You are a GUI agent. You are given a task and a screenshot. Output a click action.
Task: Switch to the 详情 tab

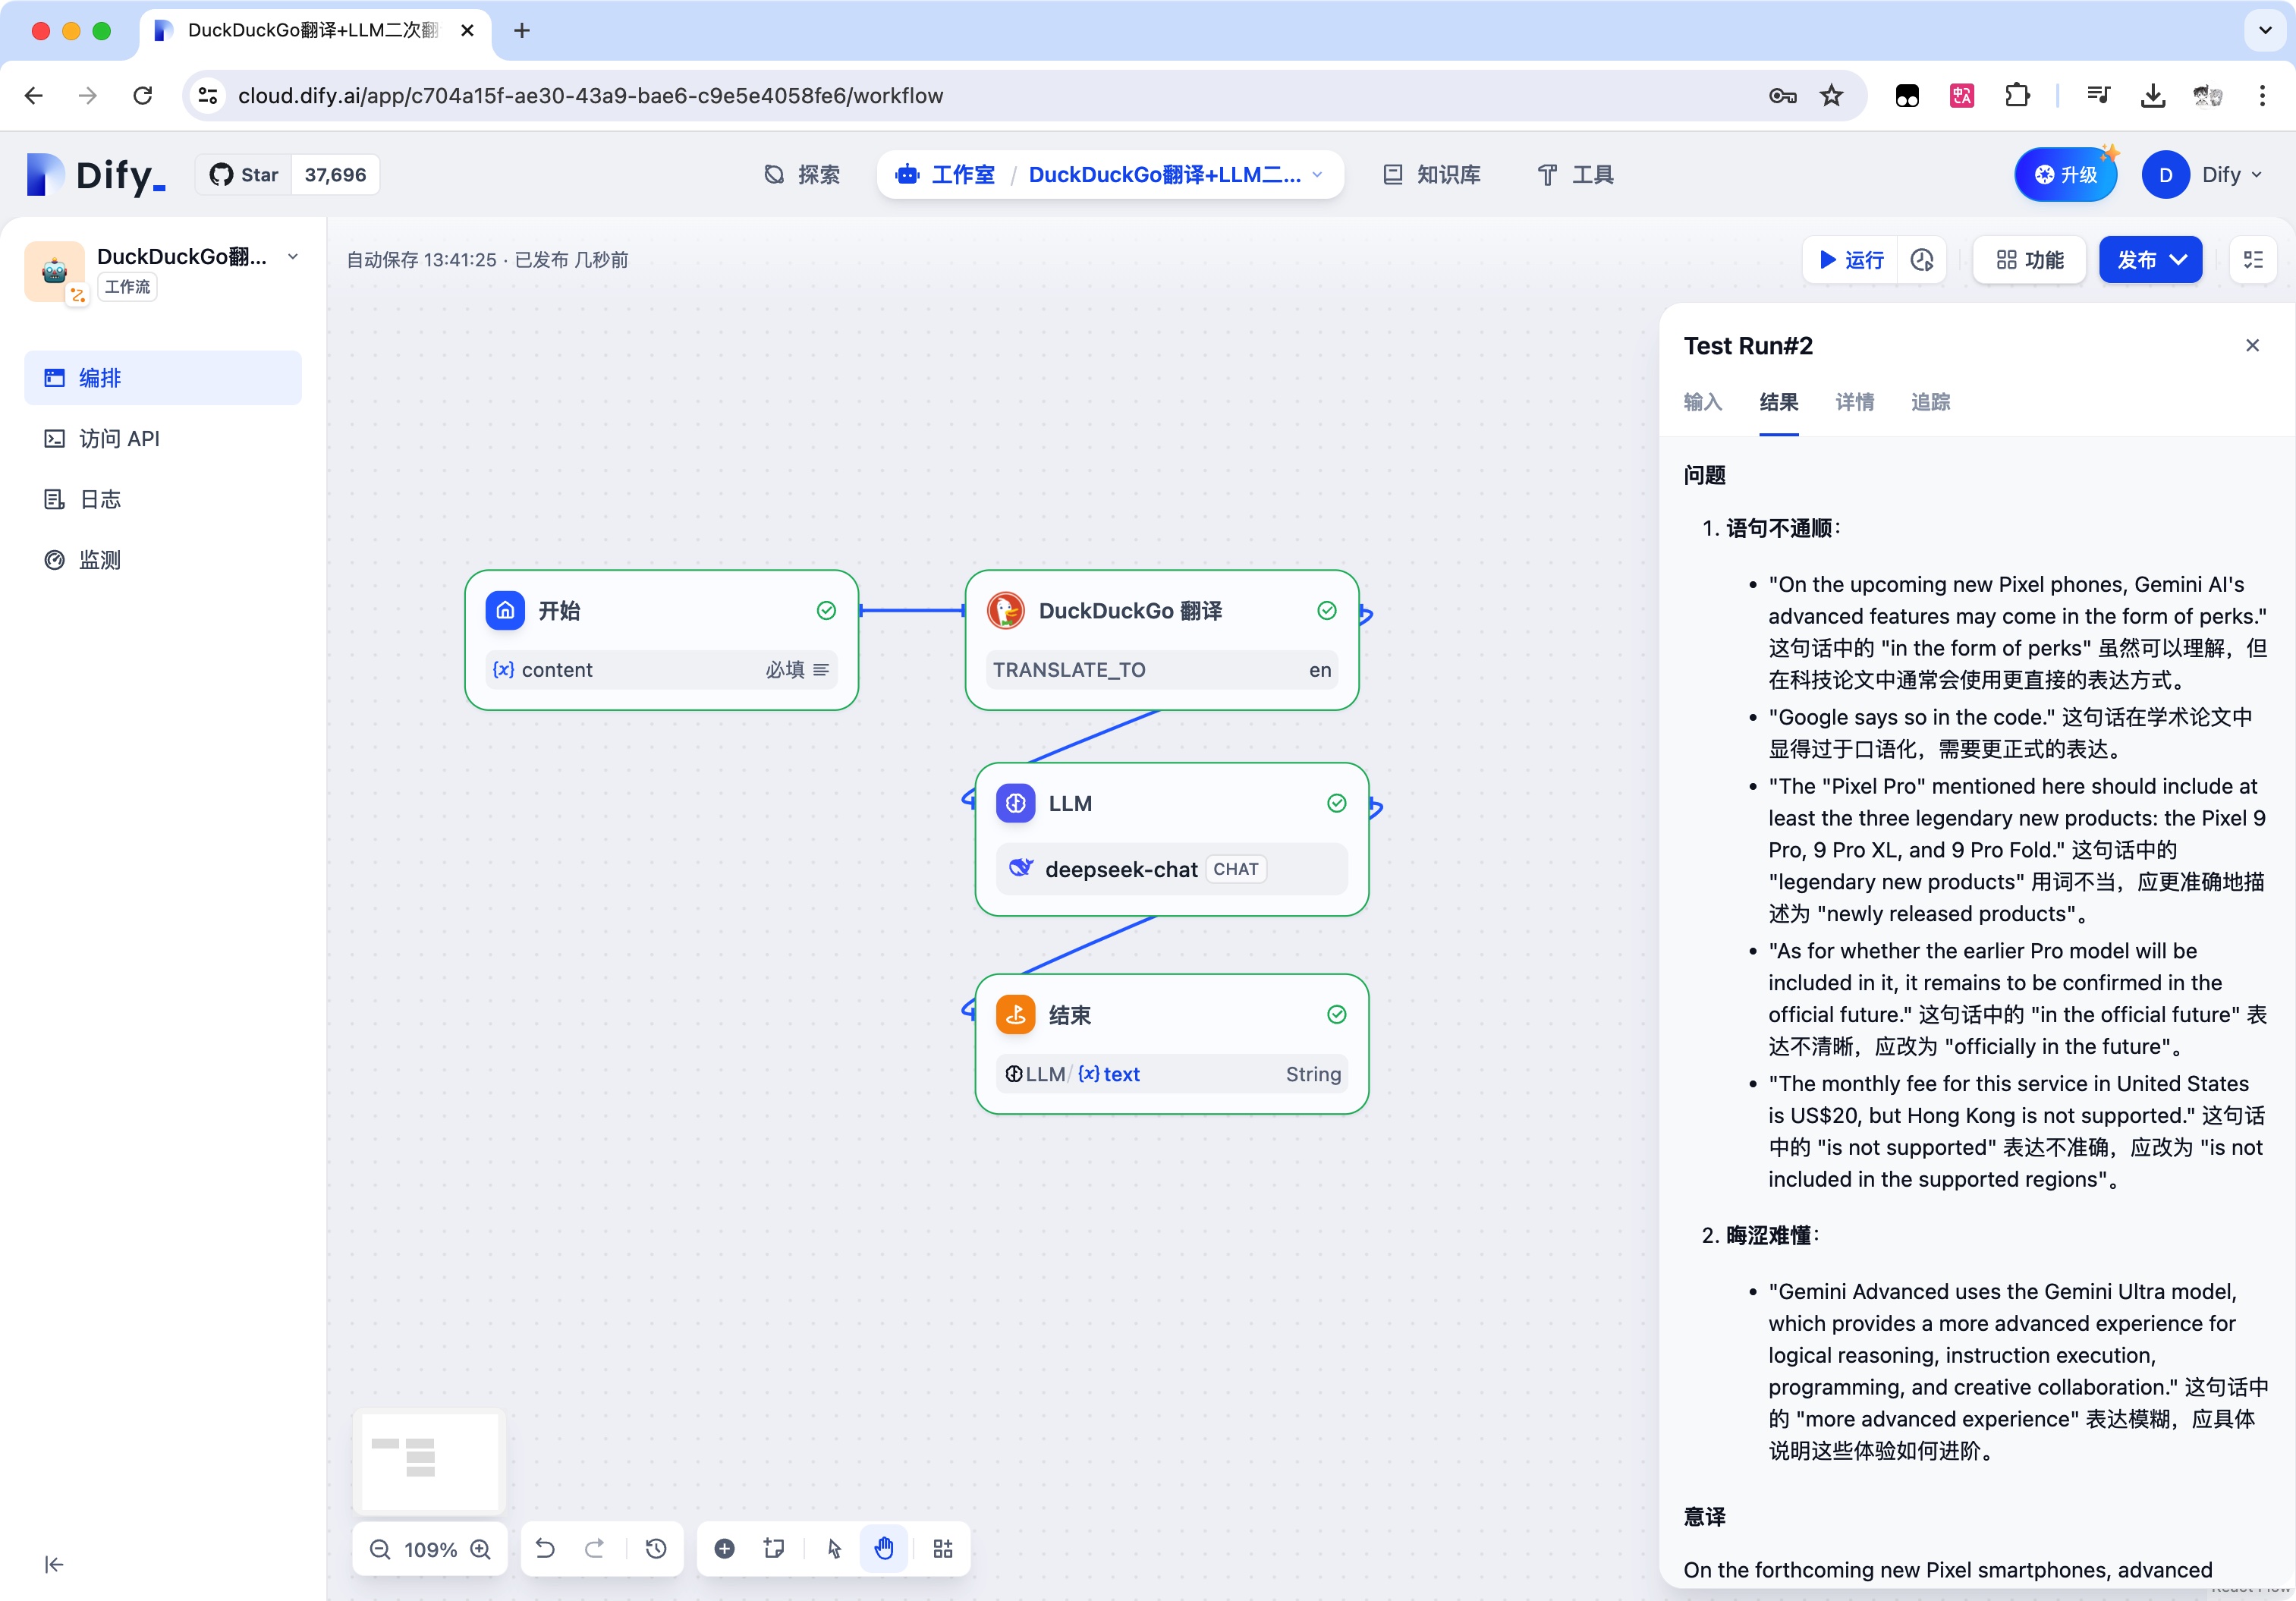(x=1854, y=402)
